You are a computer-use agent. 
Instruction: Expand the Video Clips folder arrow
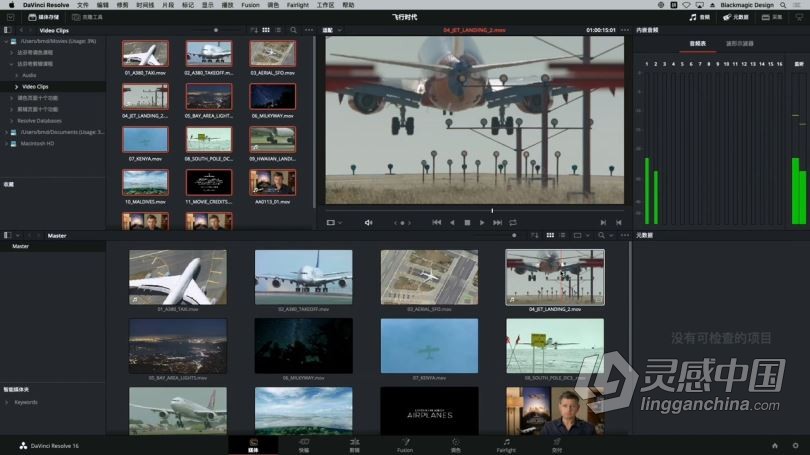tap(17, 87)
